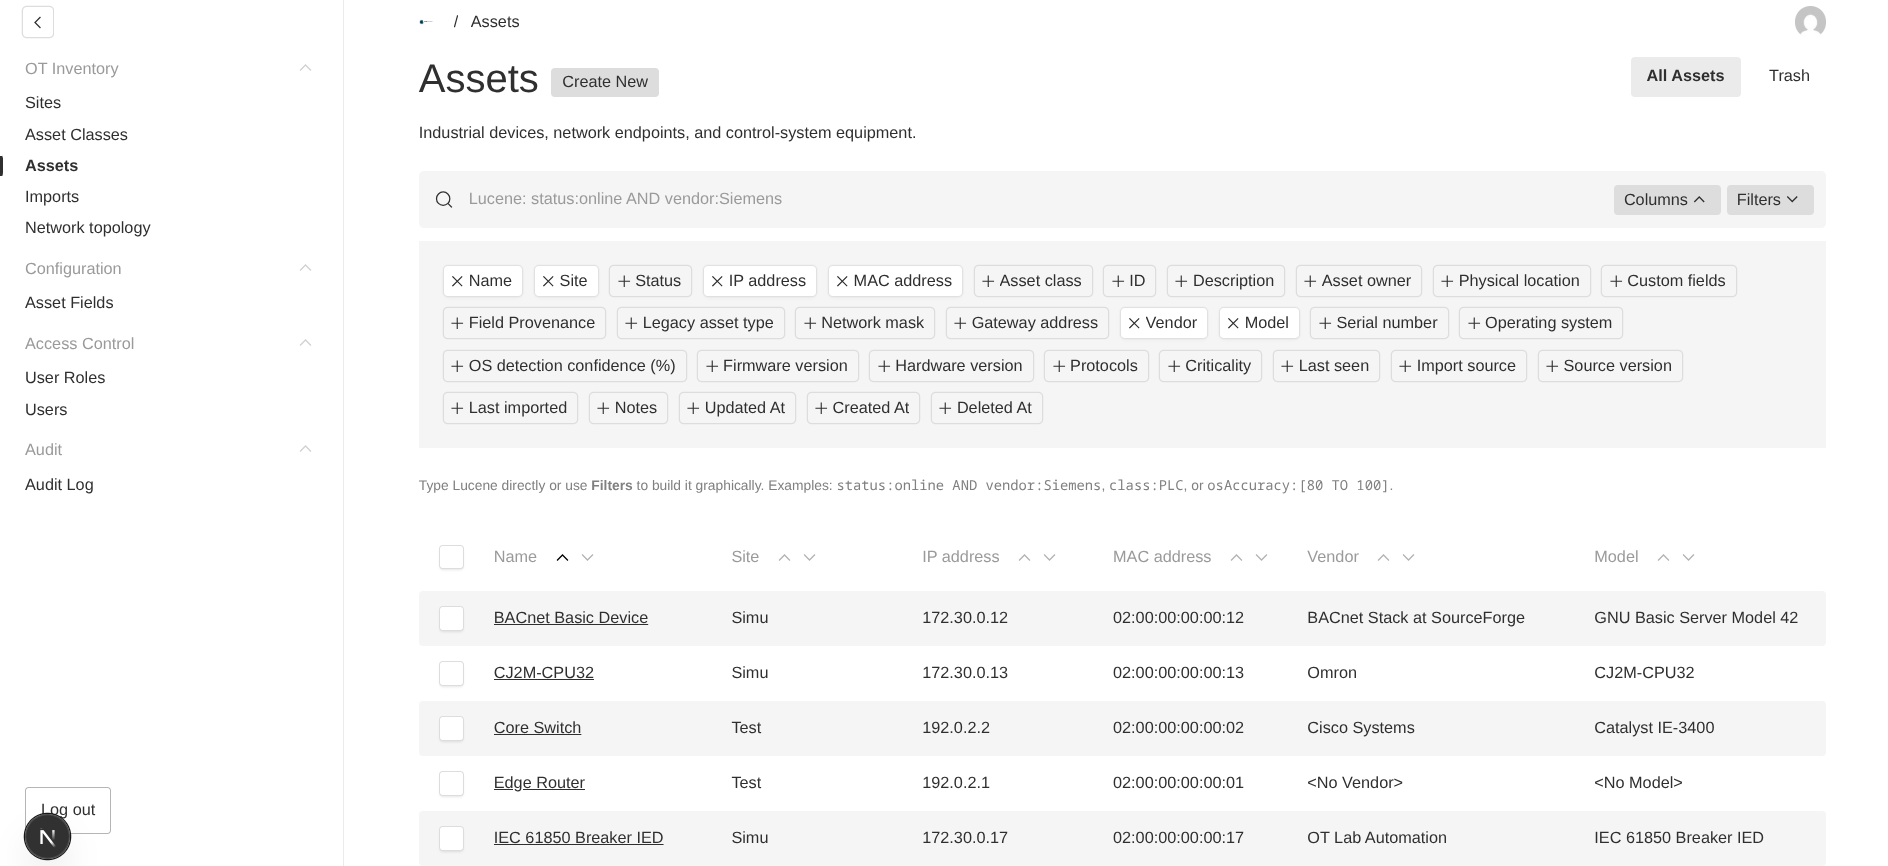The image size is (1888, 866).
Task: Collapse the sidebar with the back arrow
Action: tap(38, 22)
